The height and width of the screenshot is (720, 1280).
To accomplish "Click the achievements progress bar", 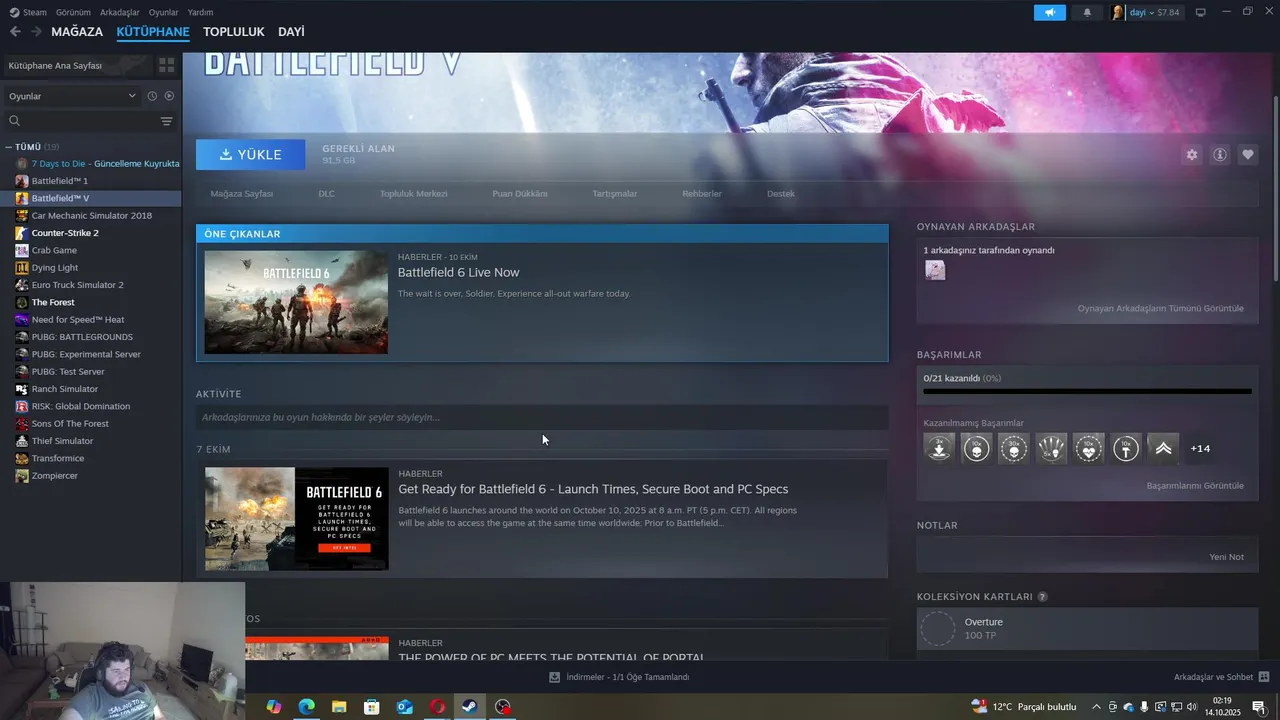I will 1087,391.
